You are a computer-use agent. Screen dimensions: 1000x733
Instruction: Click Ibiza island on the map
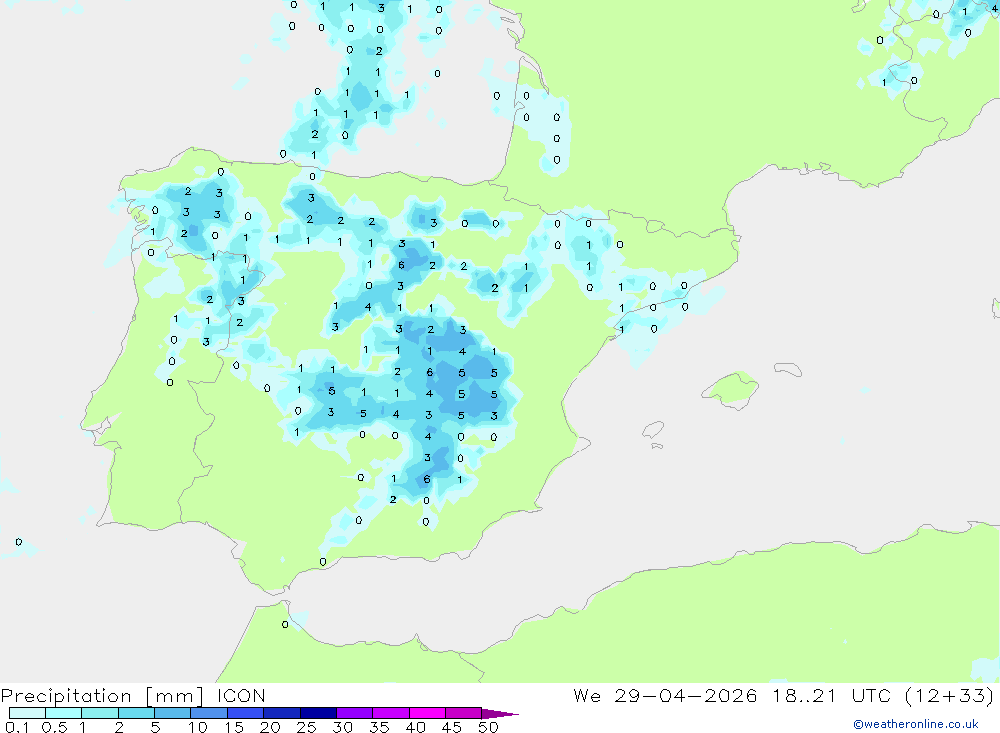[653, 430]
